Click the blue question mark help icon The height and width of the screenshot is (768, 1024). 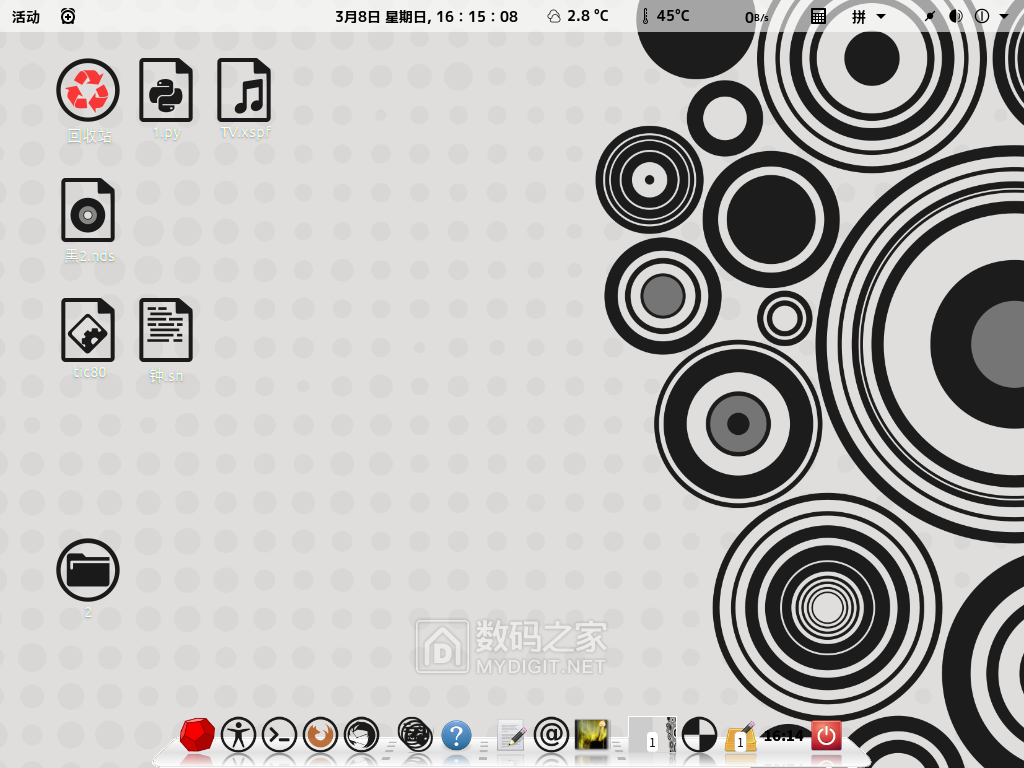[x=456, y=736]
